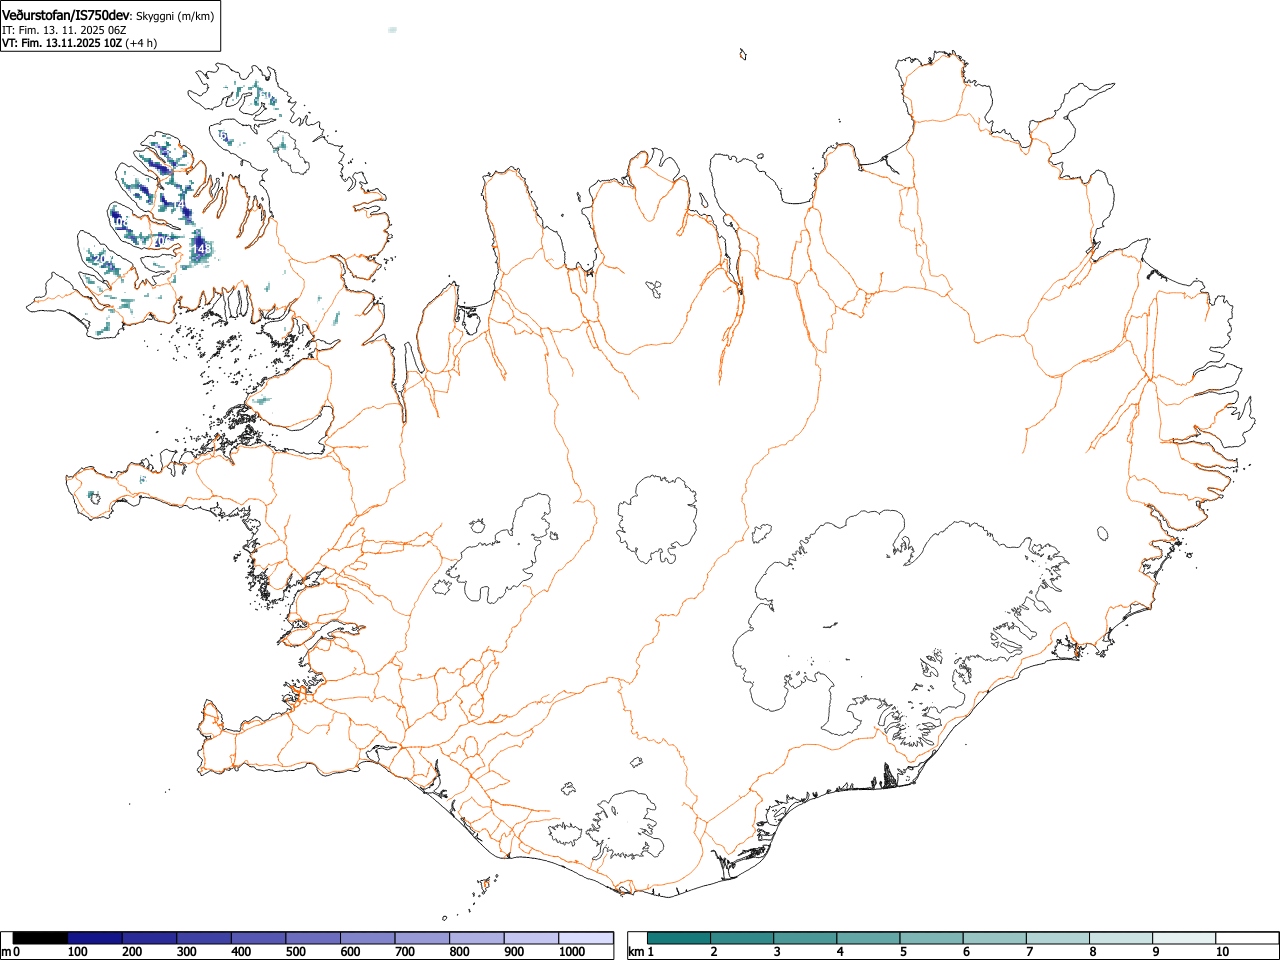Viewport: 1280px width, 960px height.
Task: Click the 400–500 m legend swatch
Action: coord(259,938)
